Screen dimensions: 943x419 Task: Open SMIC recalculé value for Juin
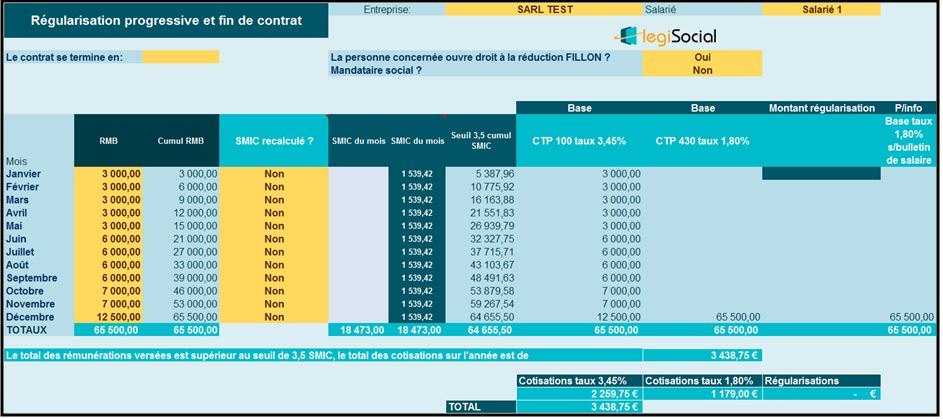(274, 239)
